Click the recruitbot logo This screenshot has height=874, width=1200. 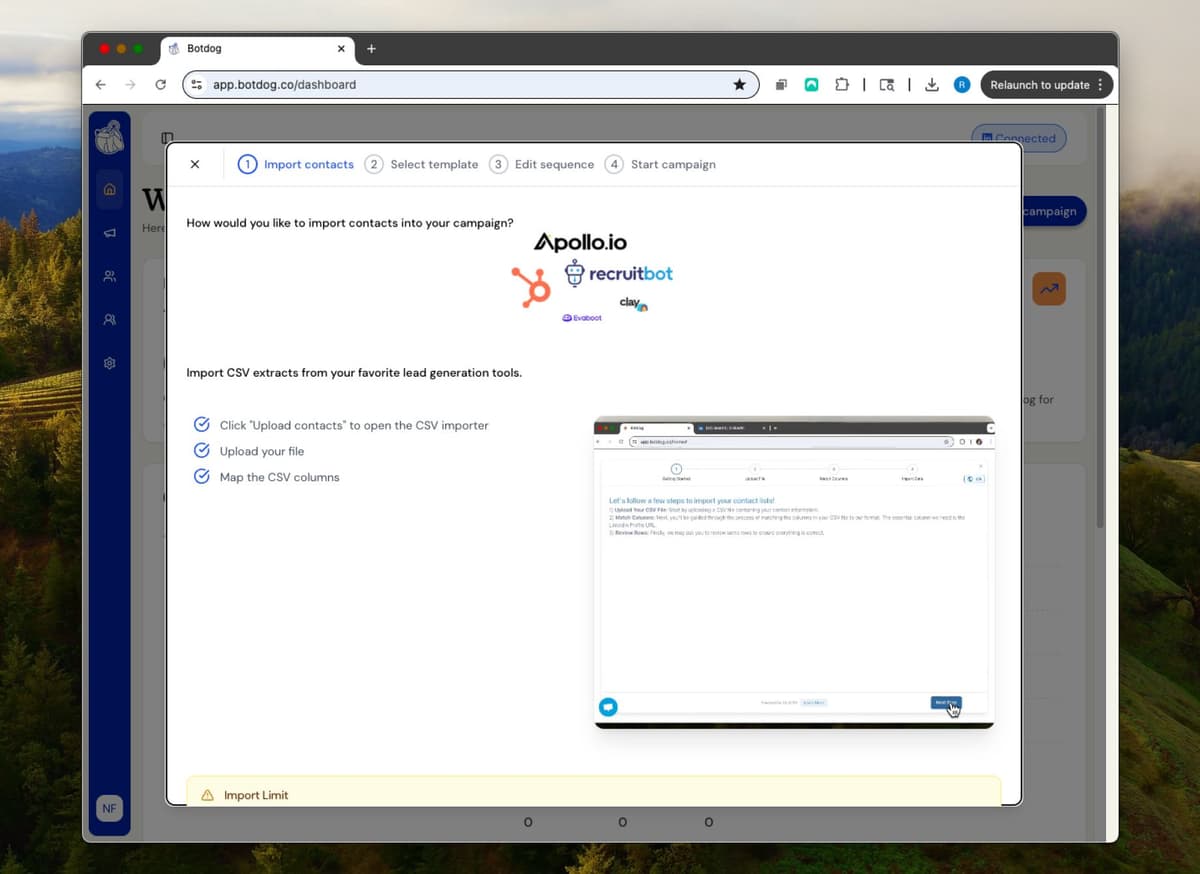tap(619, 273)
